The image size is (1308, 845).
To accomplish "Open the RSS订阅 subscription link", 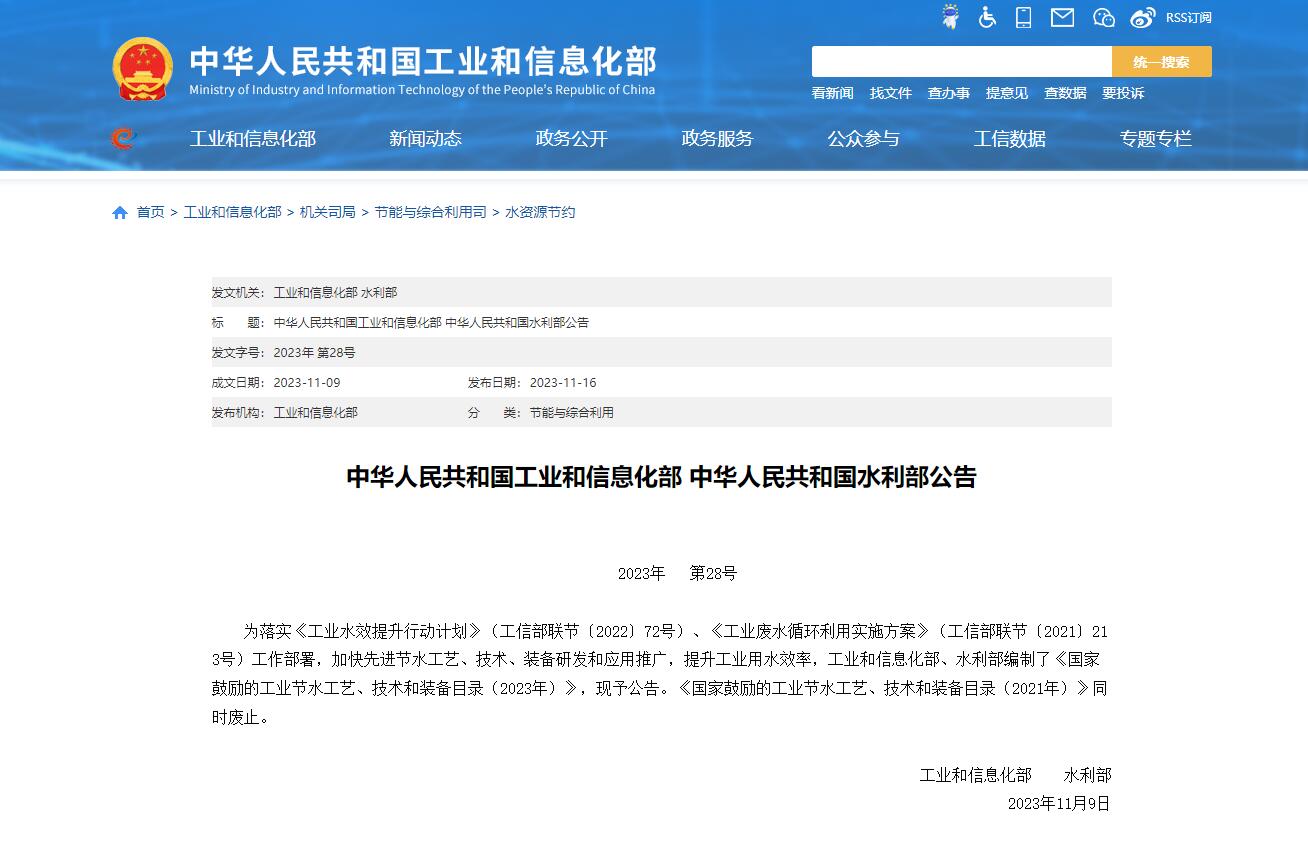I will coord(1189,17).
